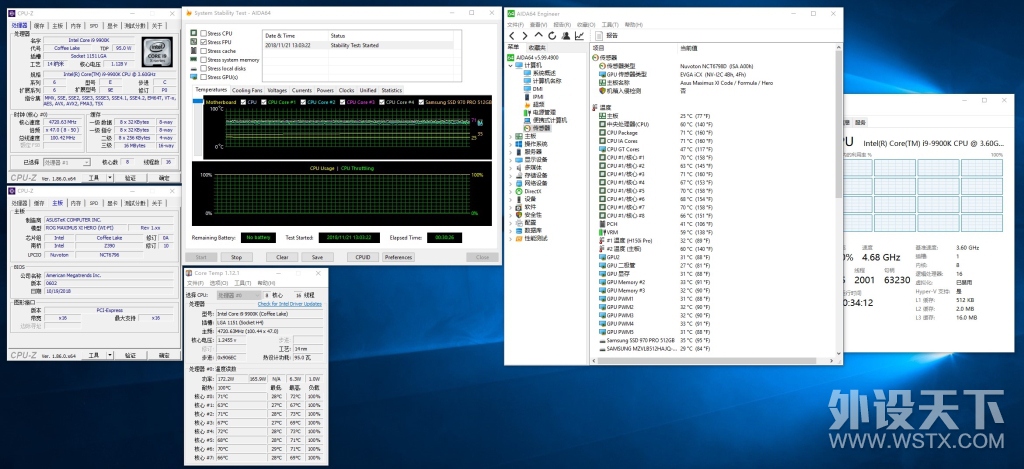
Task: Select 传感器 sensor node in AIDA64 tree
Action: click(x=537, y=128)
